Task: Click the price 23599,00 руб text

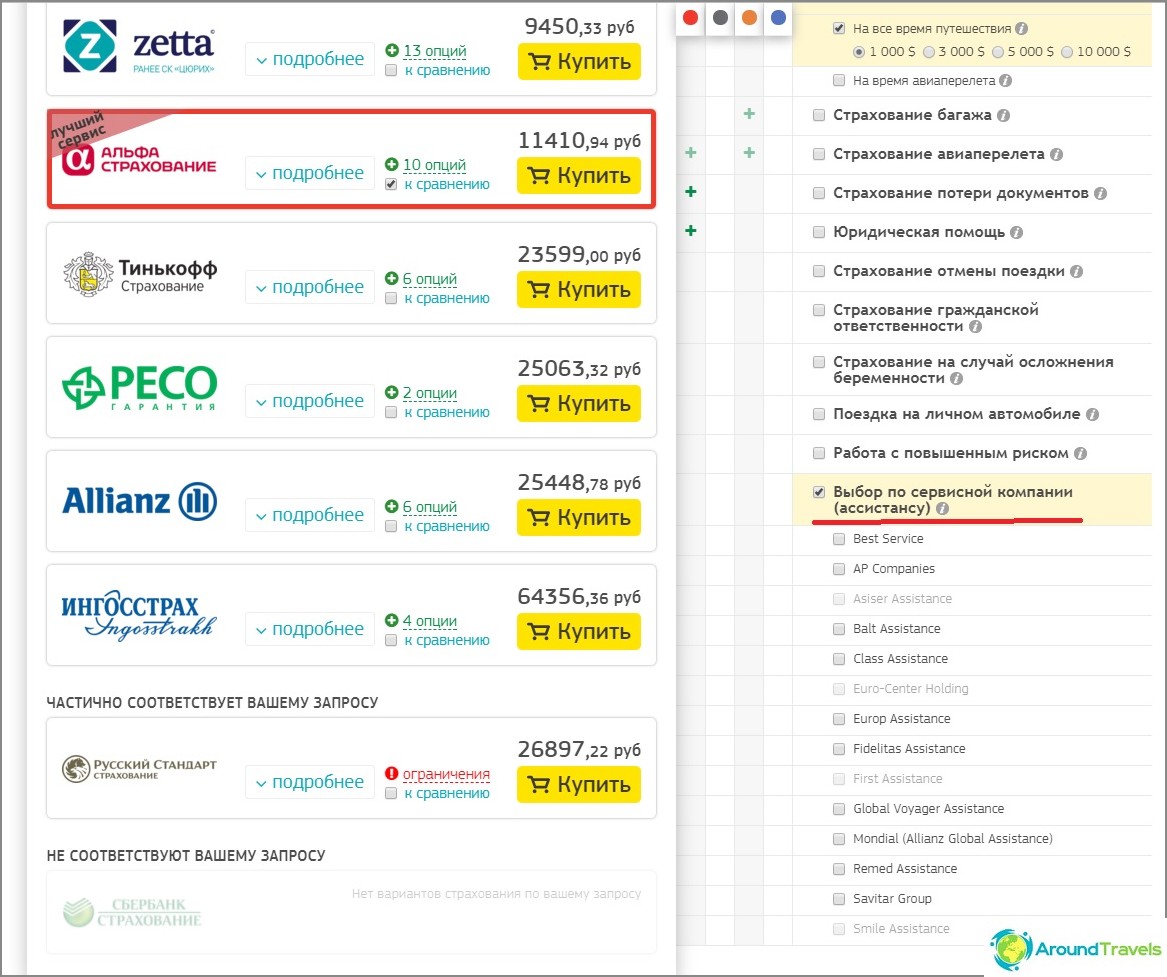Action: pos(579,254)
